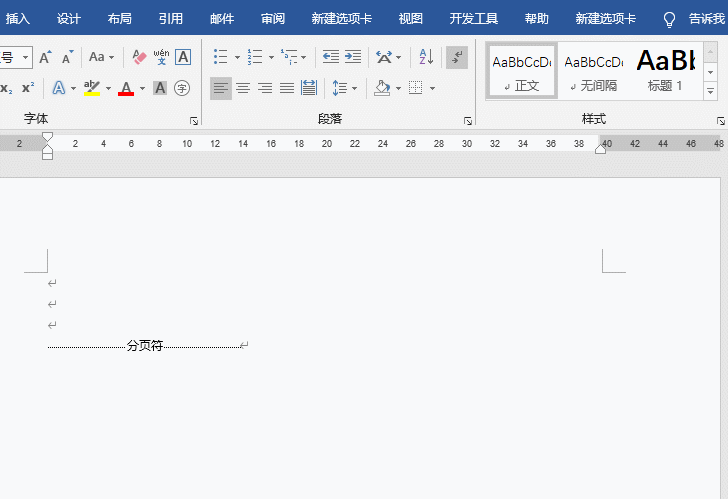The width and height of the screenshot is (728, 499).
Task: Apply Text Effects (outlined A)
Action: 59,88
